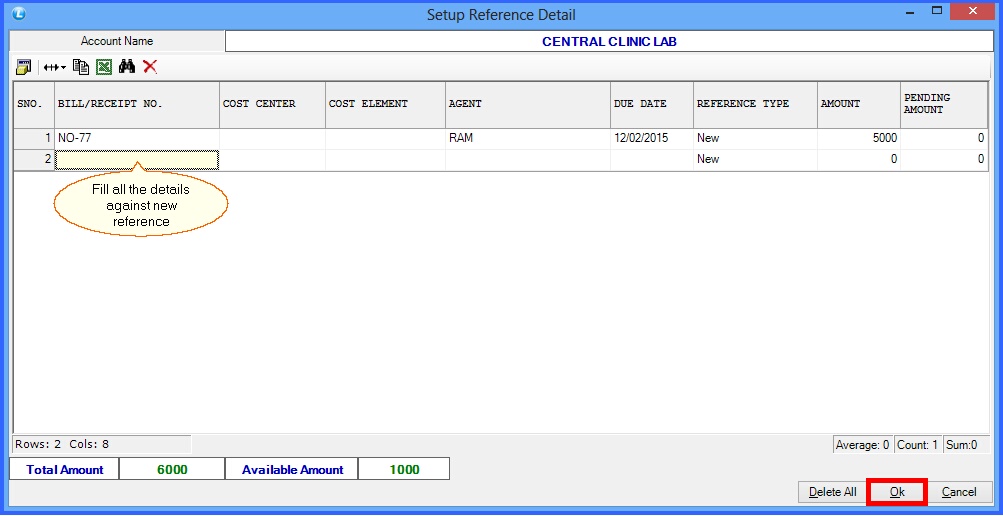
Task: Click the Total Amount value 6000
Action: click(172, 469)
